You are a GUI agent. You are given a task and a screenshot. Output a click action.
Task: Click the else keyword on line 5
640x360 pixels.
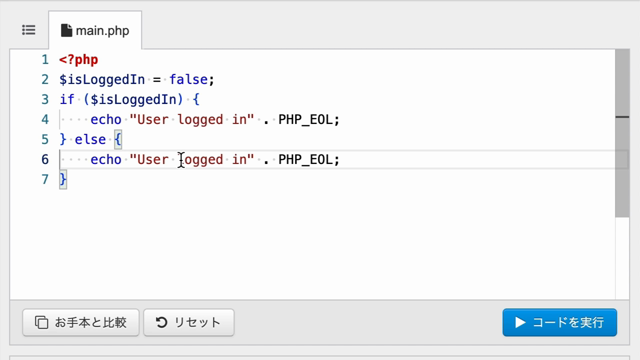pos(90,140)
